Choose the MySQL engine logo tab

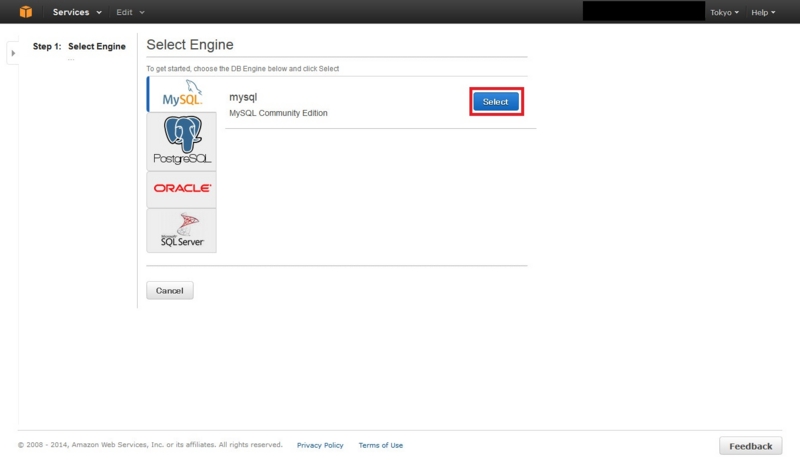coord(182,94)
